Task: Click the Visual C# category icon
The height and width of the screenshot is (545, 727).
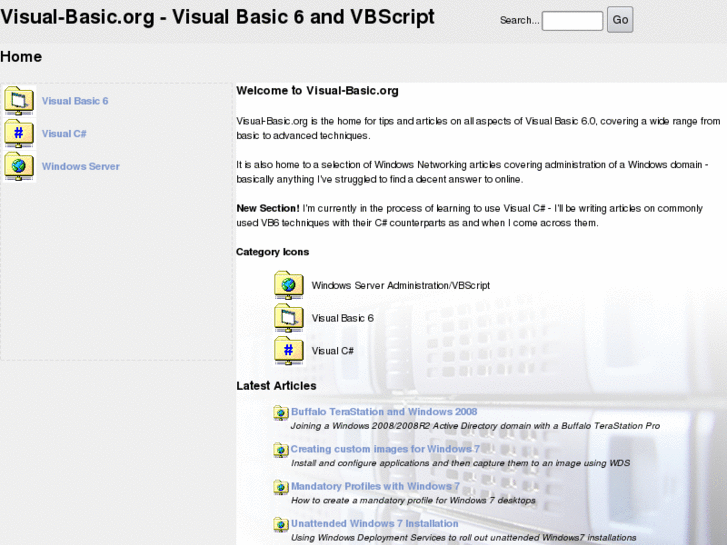Action: [288, 351]
